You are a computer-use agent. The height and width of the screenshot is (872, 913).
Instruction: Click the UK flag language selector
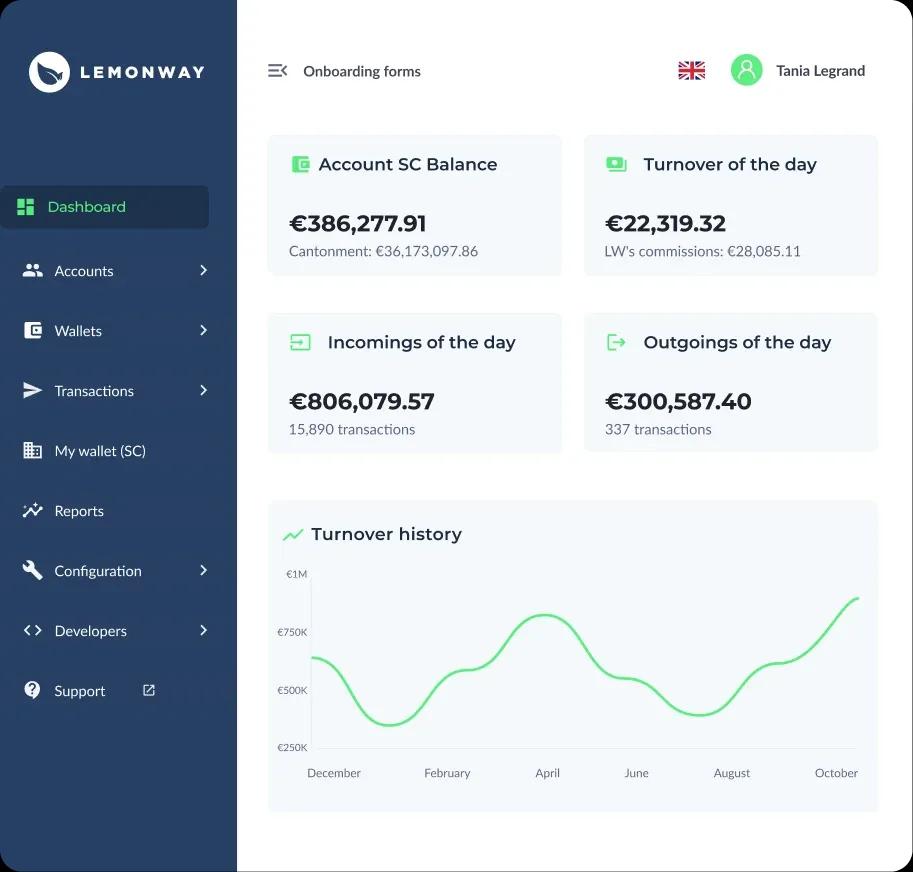click(x=691, y=71)
